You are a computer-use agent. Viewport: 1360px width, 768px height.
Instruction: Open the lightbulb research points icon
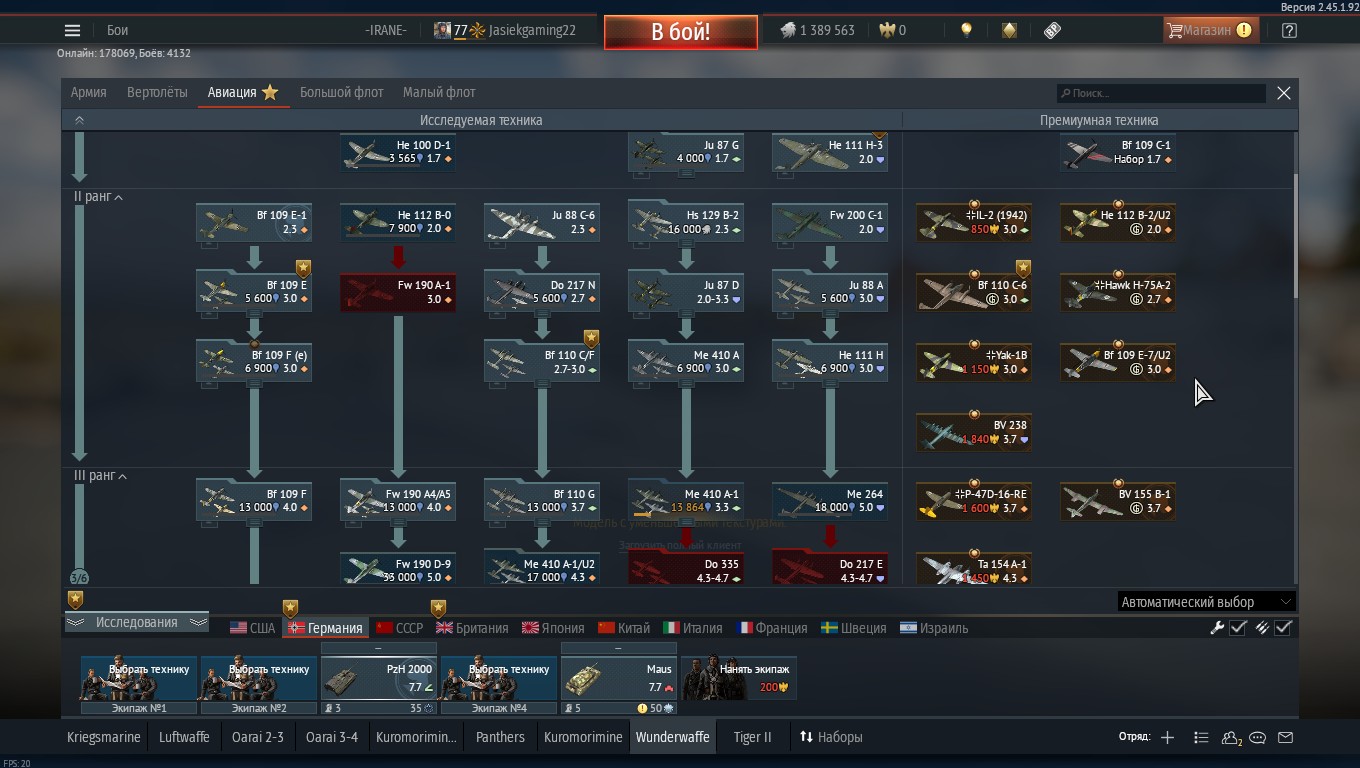(966, 30)
